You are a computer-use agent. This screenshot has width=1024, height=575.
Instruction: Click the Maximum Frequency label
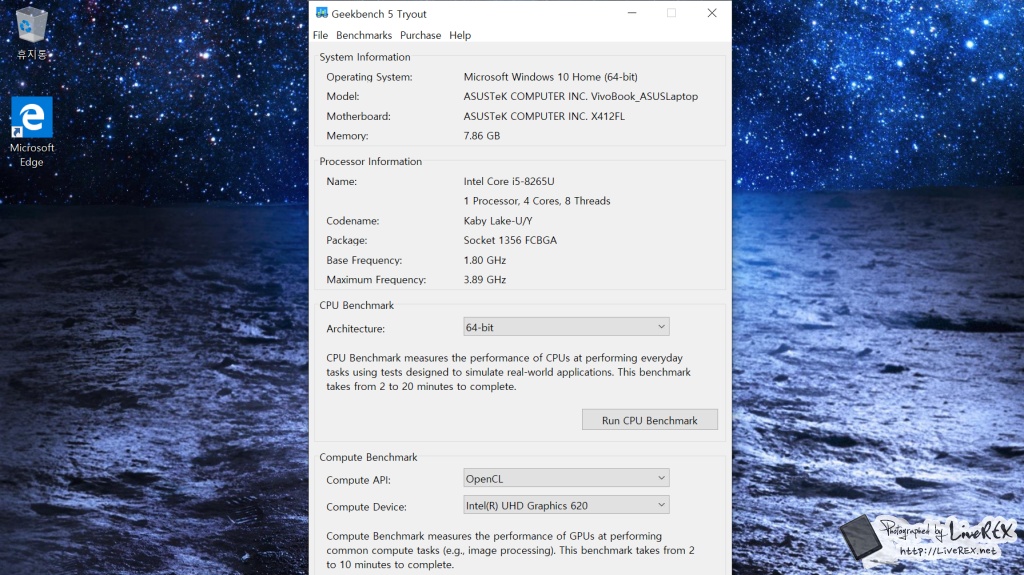pyautogui.click(x=376, y=279)
